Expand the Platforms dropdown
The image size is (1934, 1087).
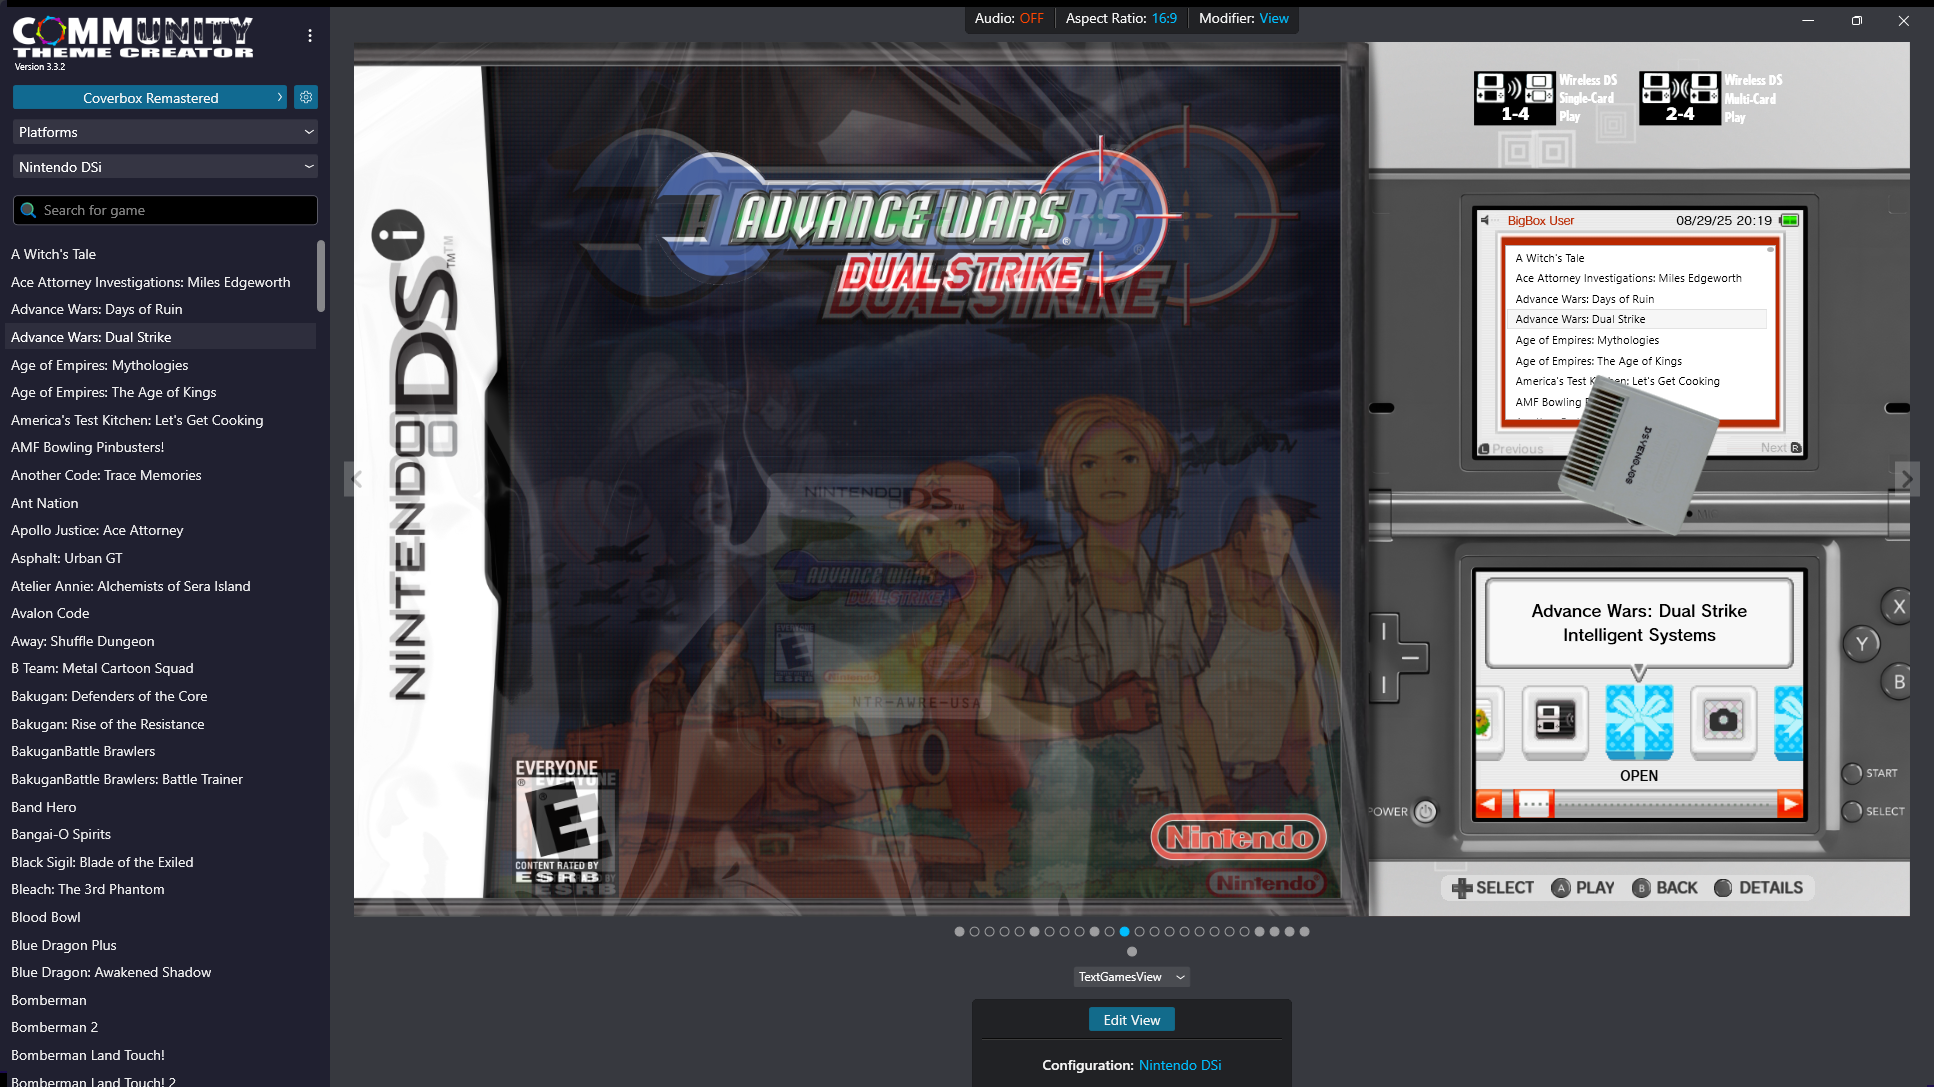[x=165, y=132]
